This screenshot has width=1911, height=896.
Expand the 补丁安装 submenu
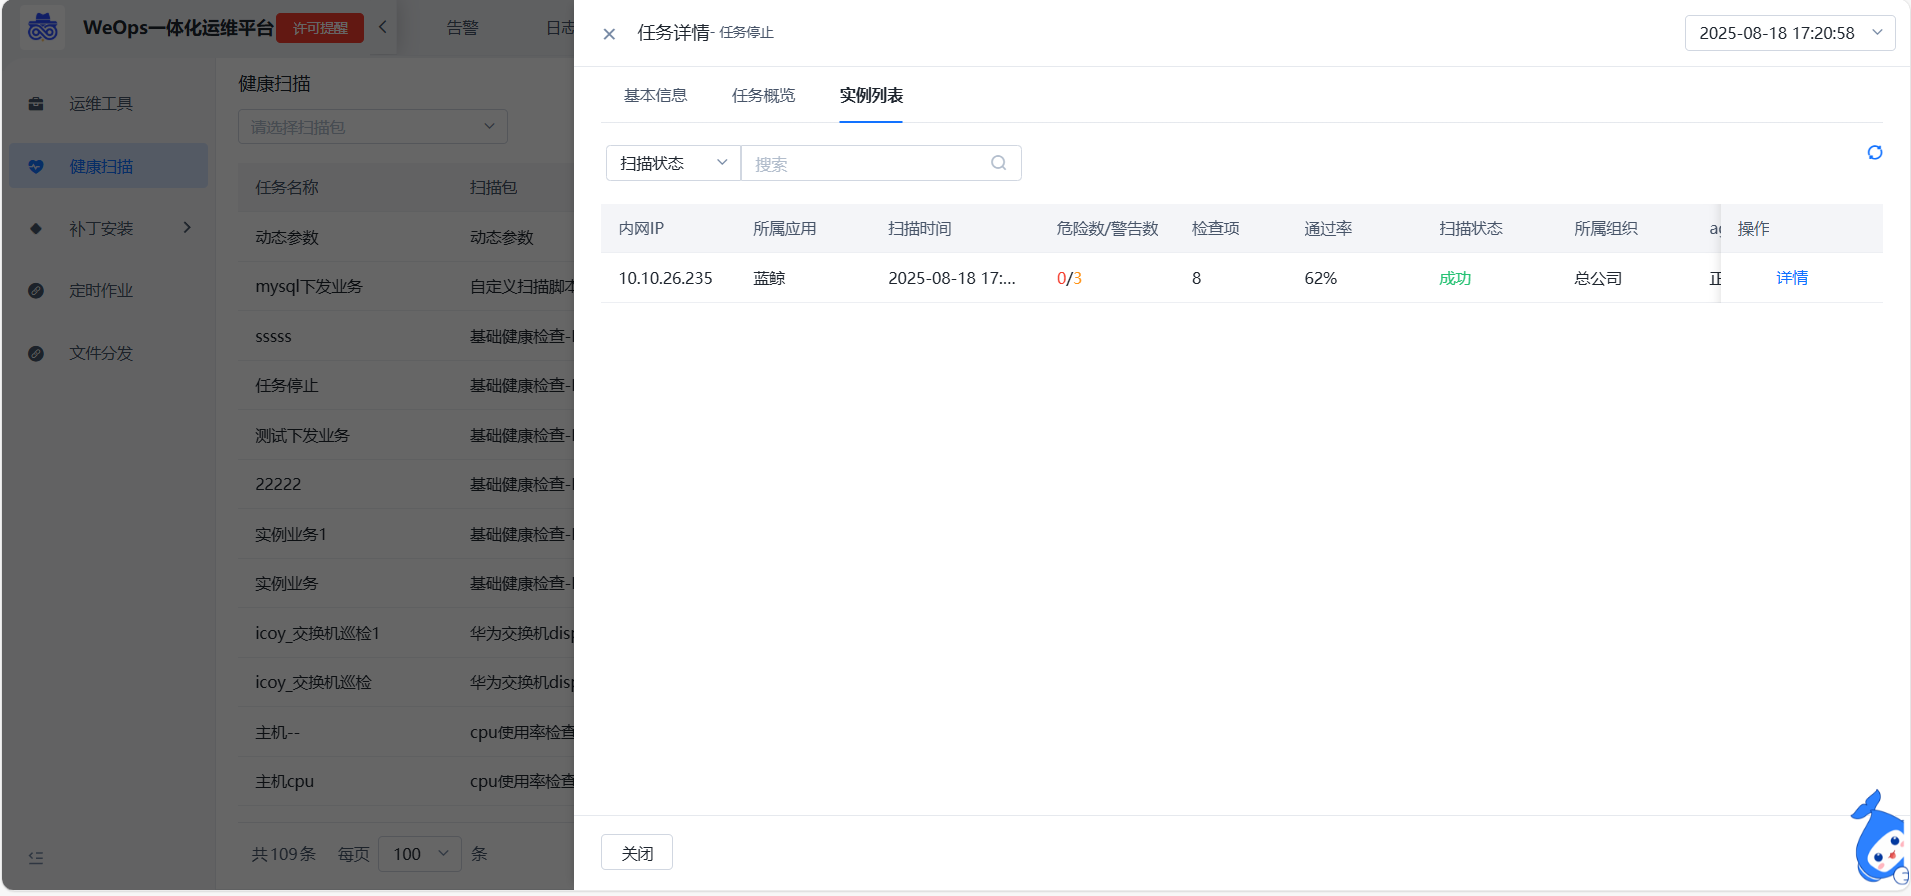[x=187, y=228]
